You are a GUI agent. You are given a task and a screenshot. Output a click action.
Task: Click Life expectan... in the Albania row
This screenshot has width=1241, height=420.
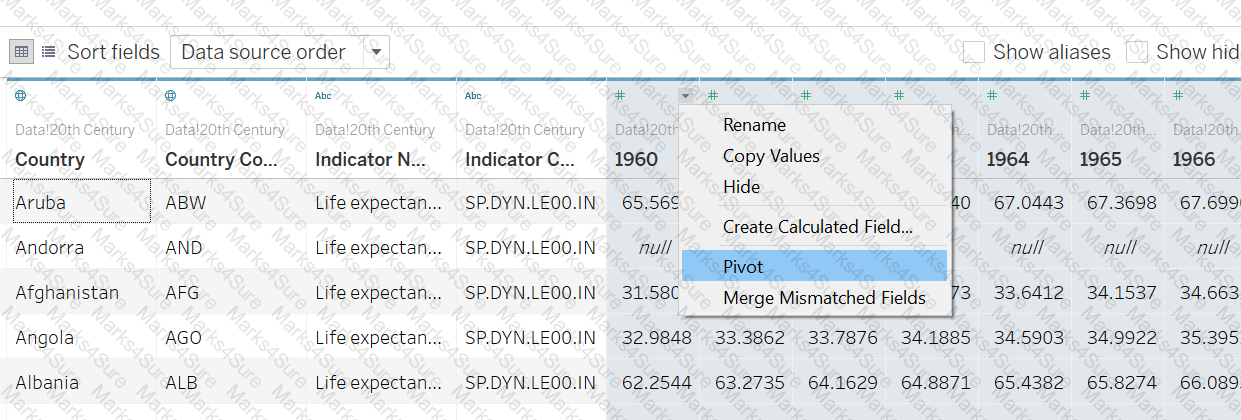pyautogui.click(x=382, y=382)
